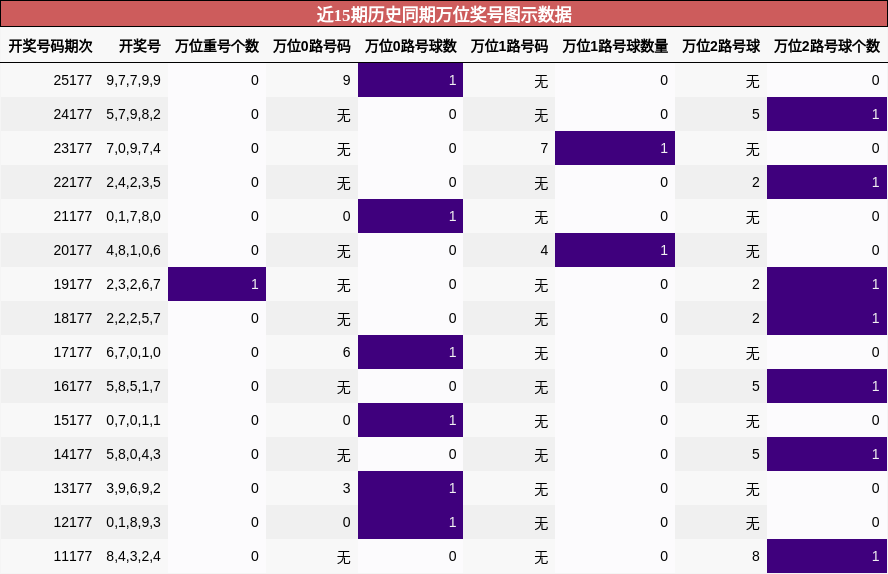The height and width of the screenshot is (574, 888).
Task: Click highlighted 万位0路号球数 cell in row 12177
Action: (411, 522)
